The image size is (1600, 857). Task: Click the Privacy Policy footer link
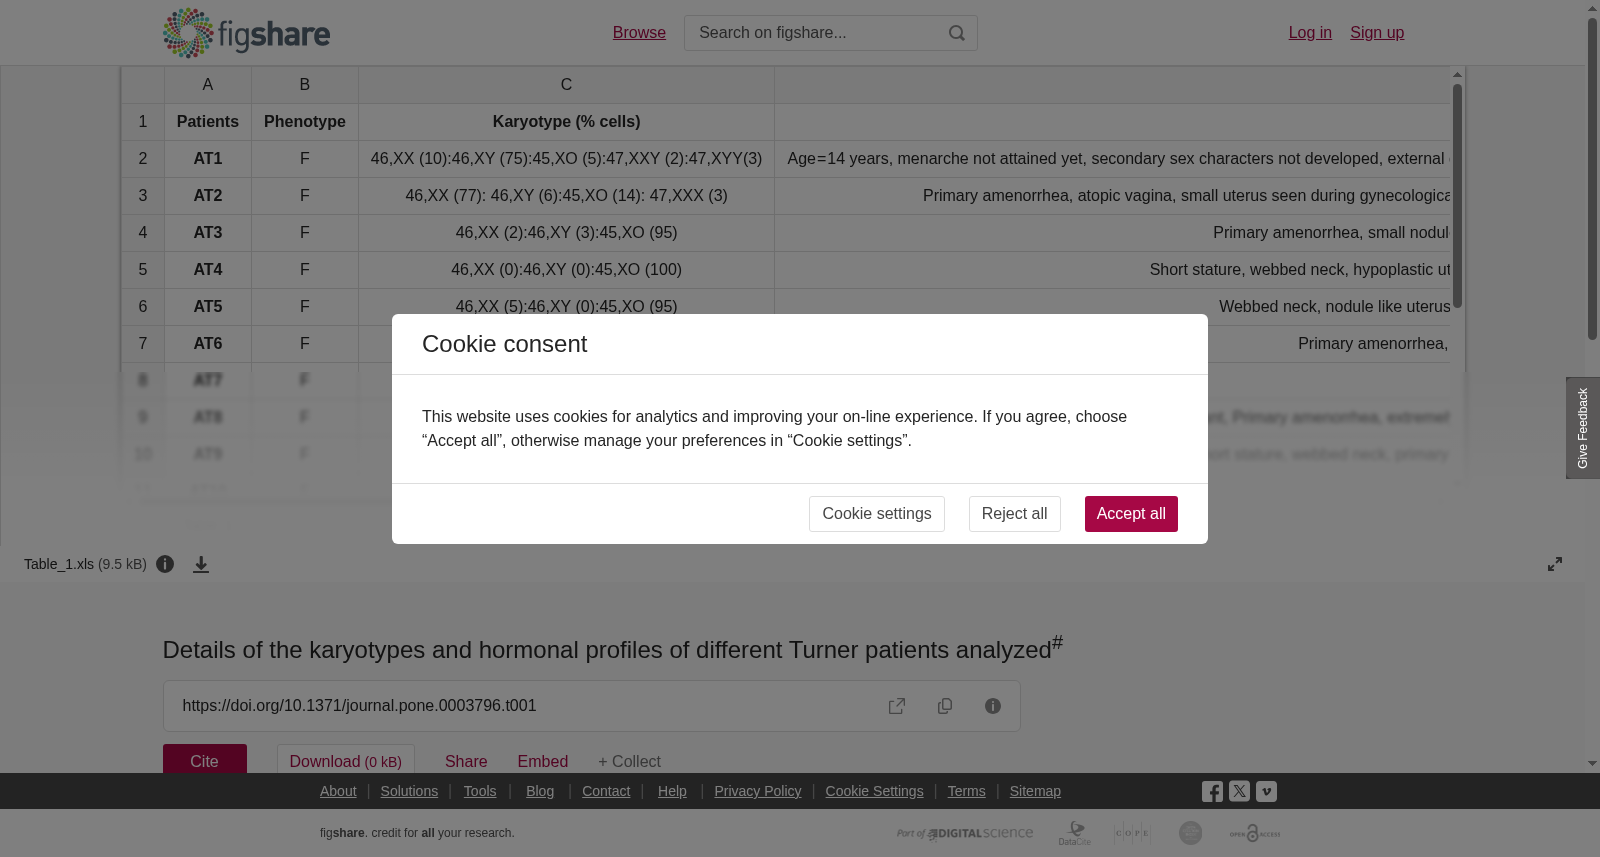(757, 791)
